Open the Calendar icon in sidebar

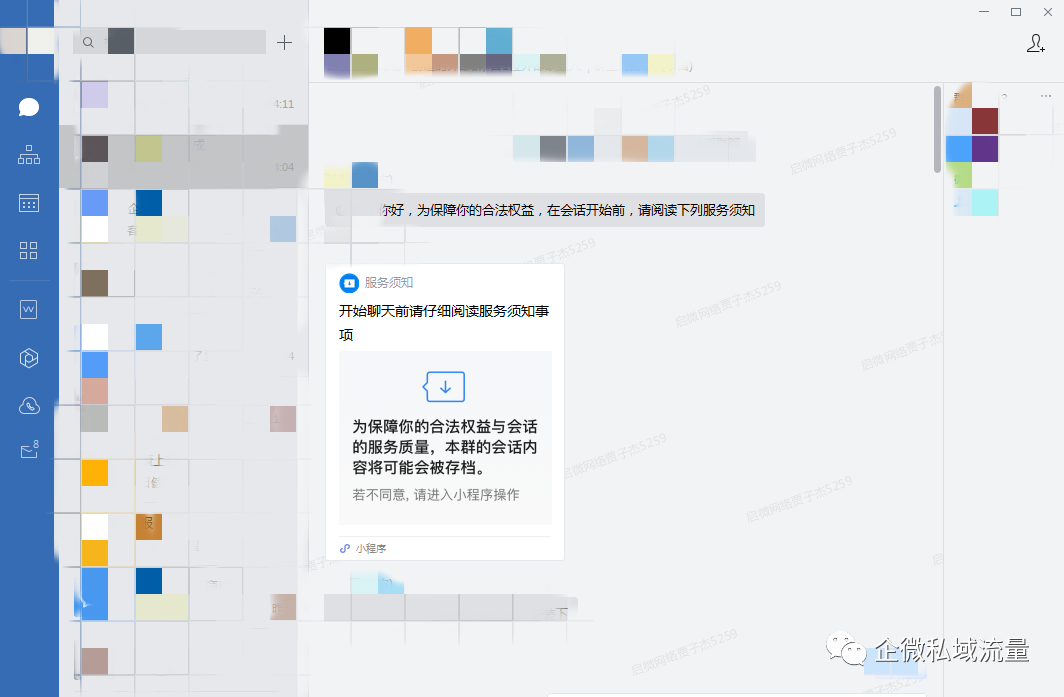point(28,203)
